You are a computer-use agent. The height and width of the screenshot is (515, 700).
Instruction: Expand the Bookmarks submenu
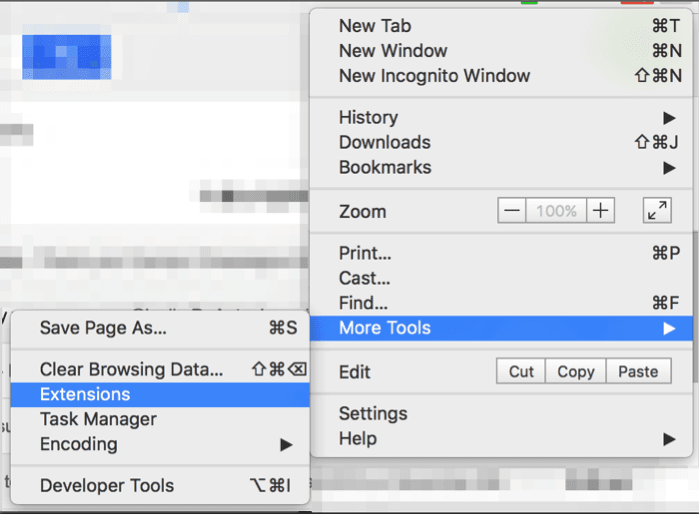384,168
